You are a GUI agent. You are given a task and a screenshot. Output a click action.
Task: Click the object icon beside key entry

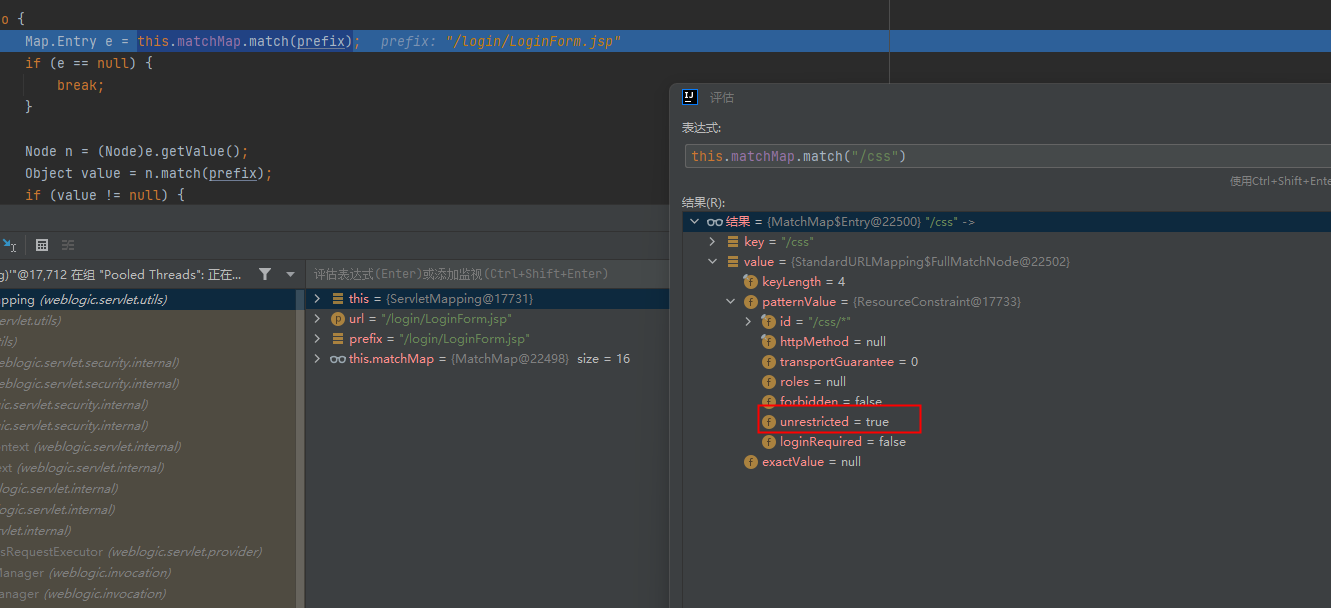tap(733, 242)
